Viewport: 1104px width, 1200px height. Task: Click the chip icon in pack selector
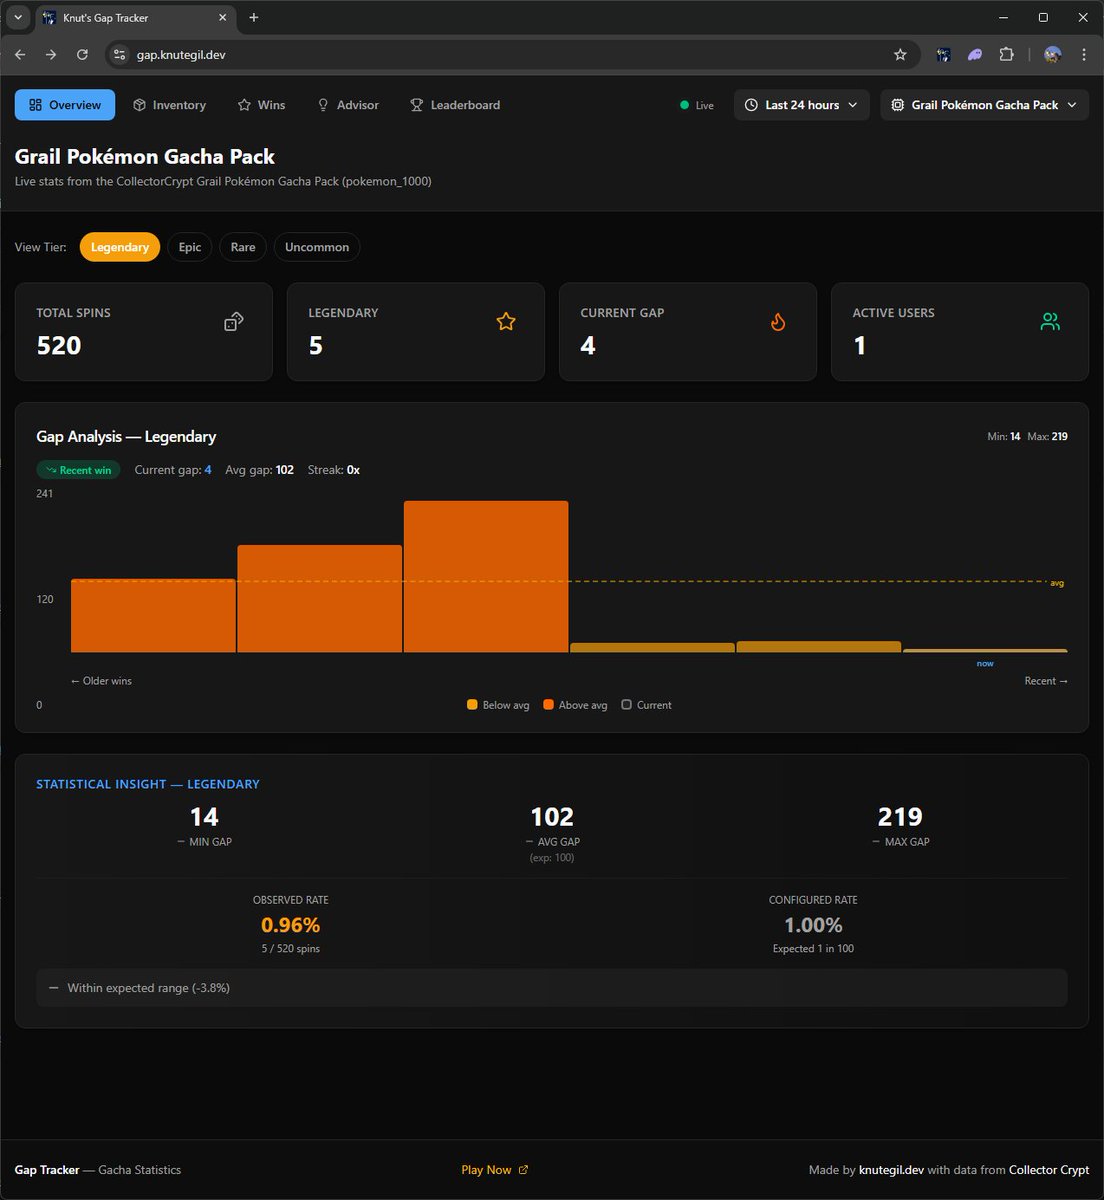pos(898,105)
